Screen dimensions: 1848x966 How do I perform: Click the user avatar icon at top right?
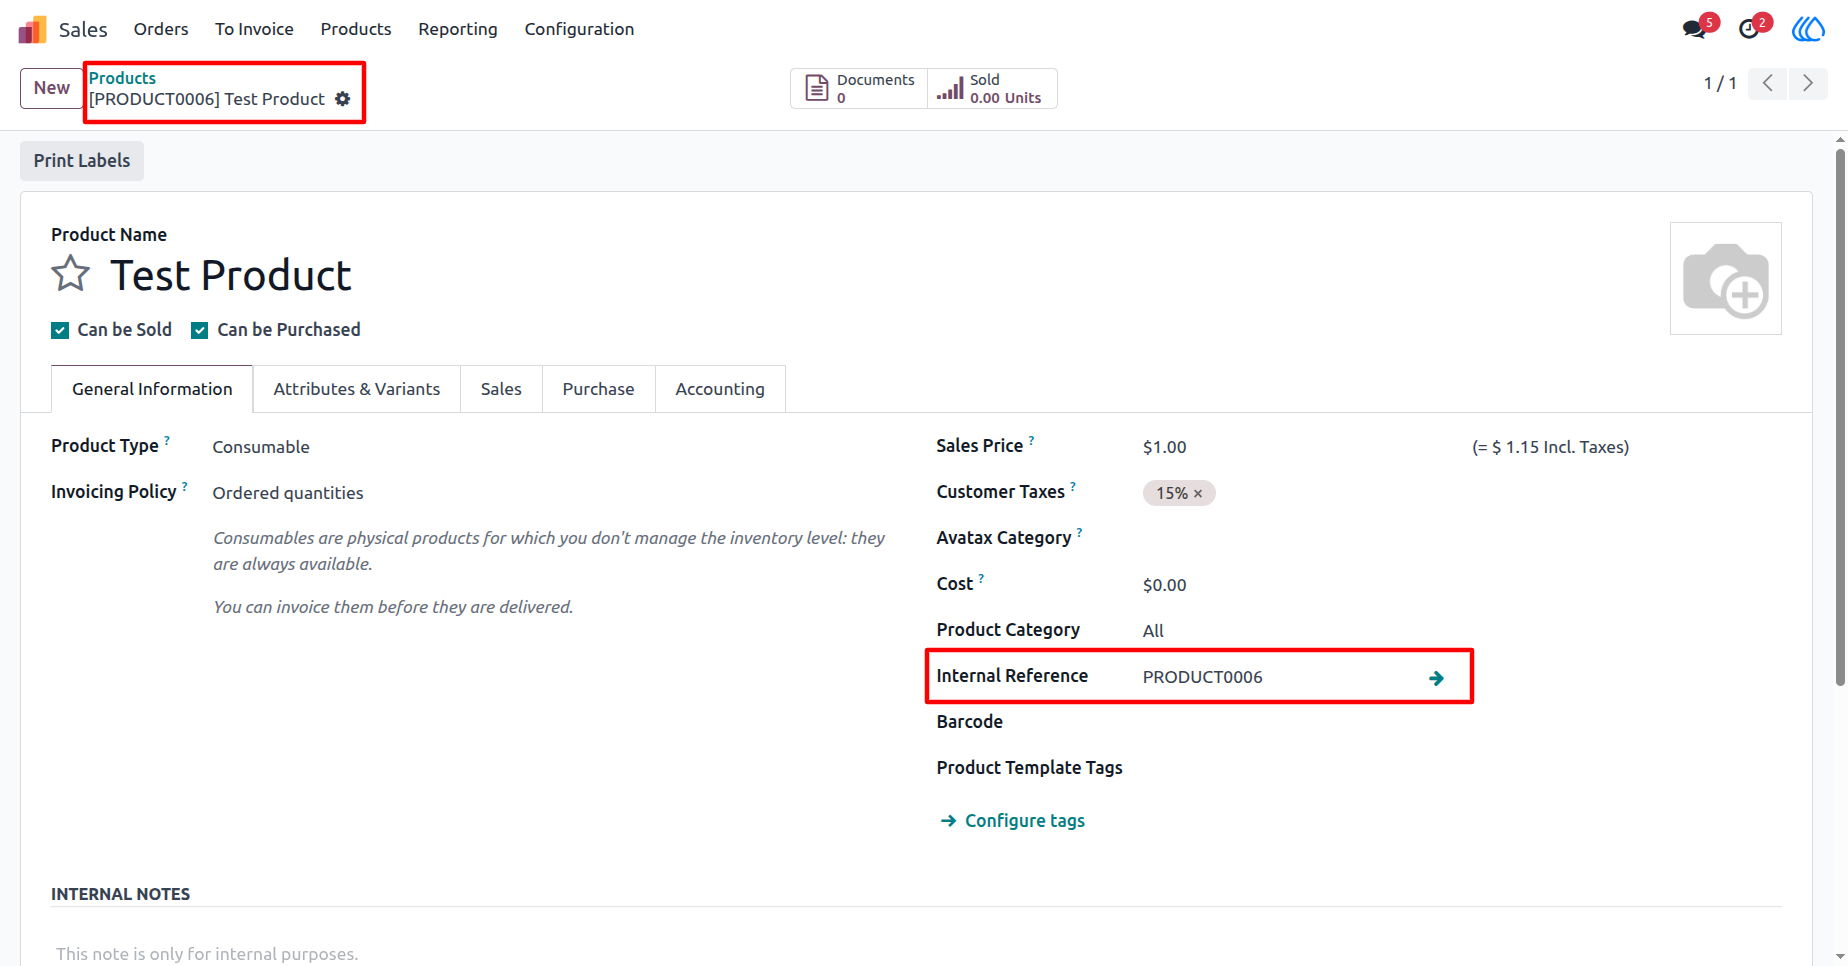[1808, 29]
